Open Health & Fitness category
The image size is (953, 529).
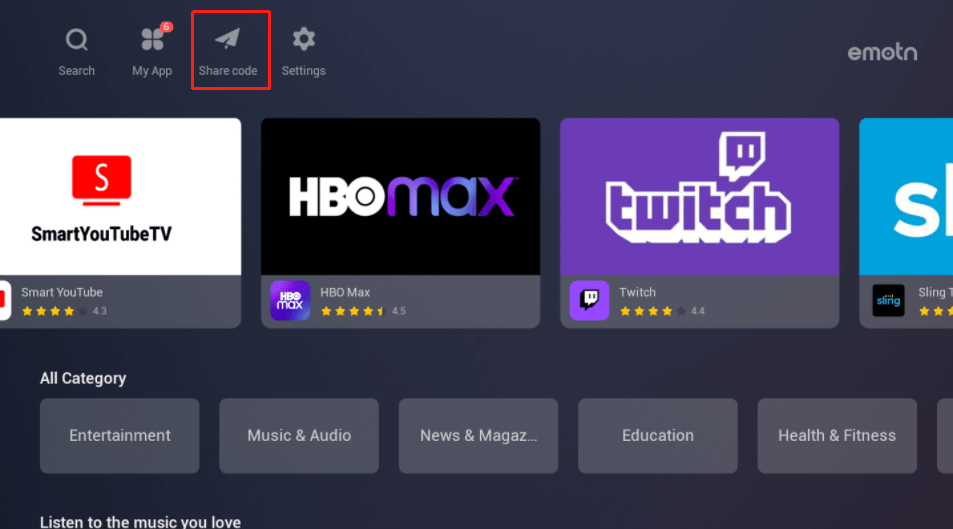click(x=837, y=436)
